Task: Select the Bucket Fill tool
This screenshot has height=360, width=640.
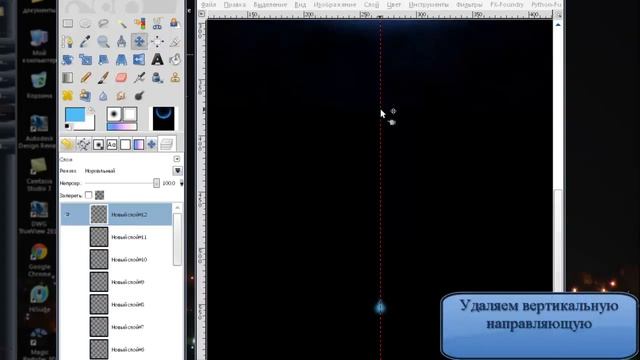Action: [x=175, y=60]
